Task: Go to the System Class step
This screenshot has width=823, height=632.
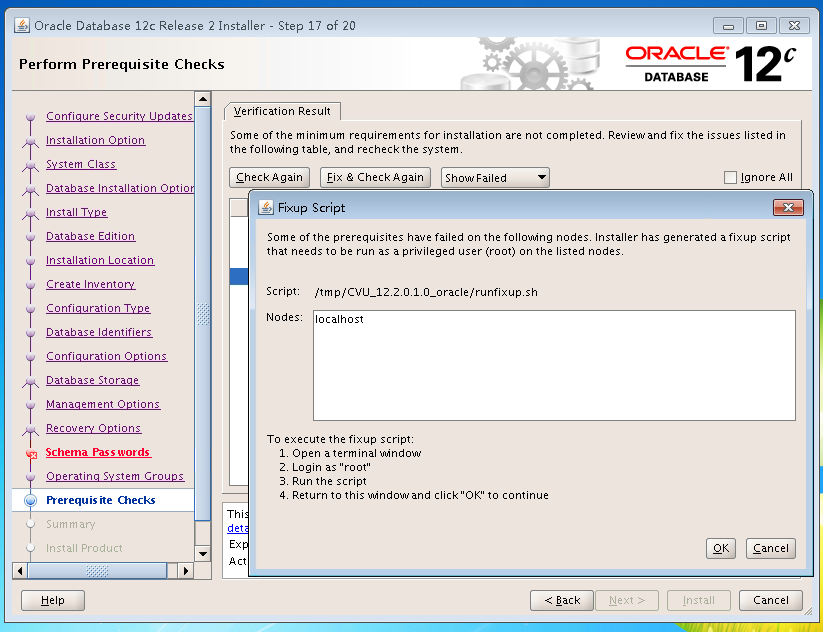Action: (81, 164)
